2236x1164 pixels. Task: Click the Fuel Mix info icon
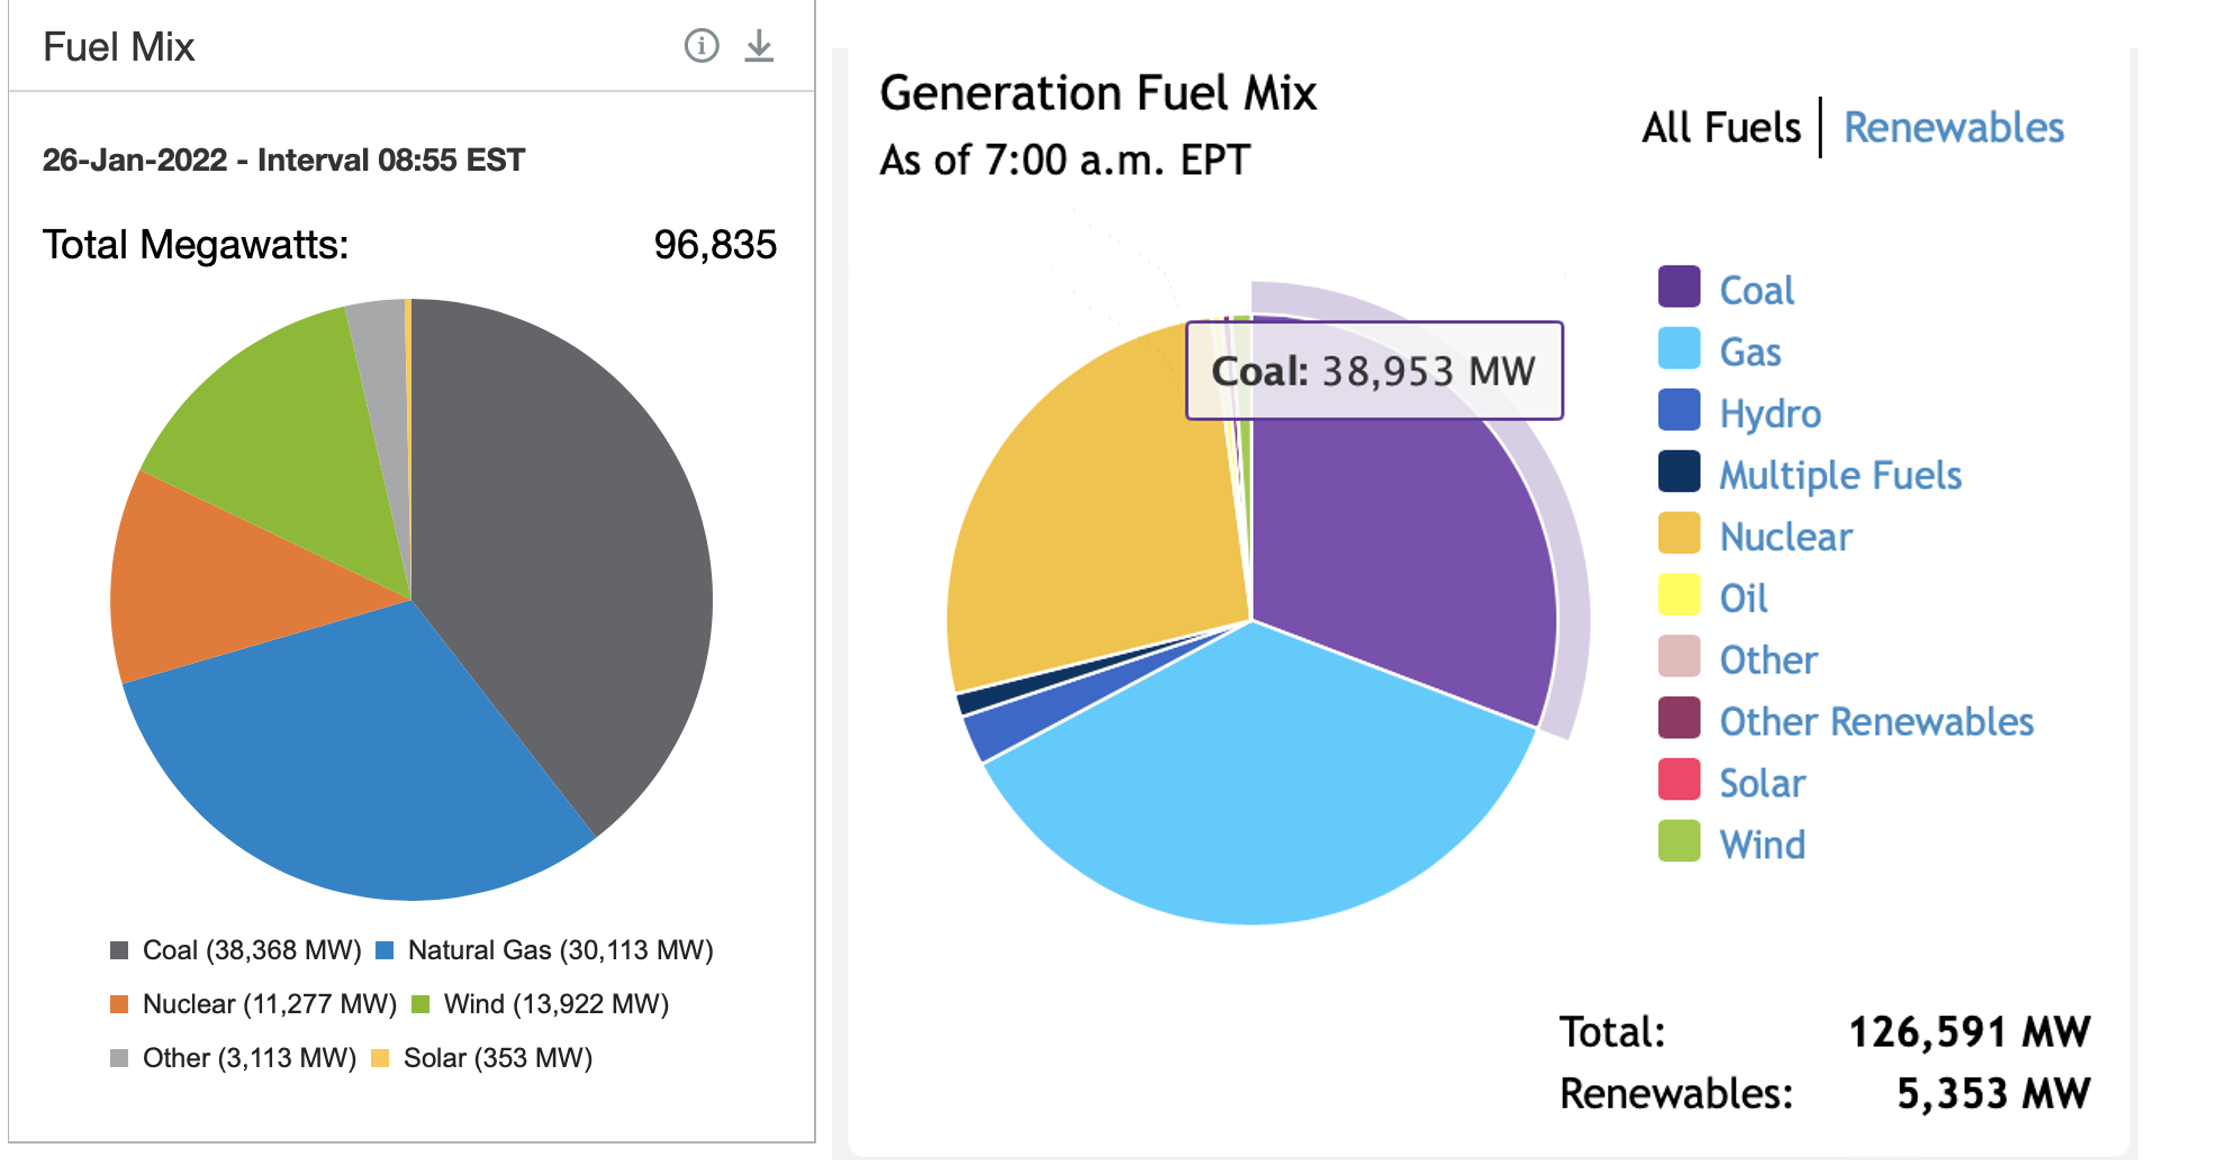tap(701, 46)
